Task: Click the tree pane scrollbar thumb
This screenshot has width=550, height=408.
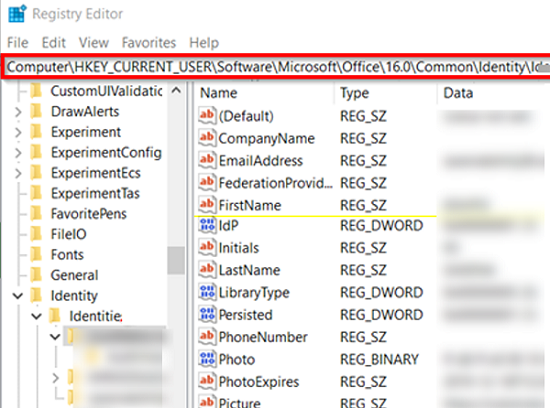Action: coord(176,260)
